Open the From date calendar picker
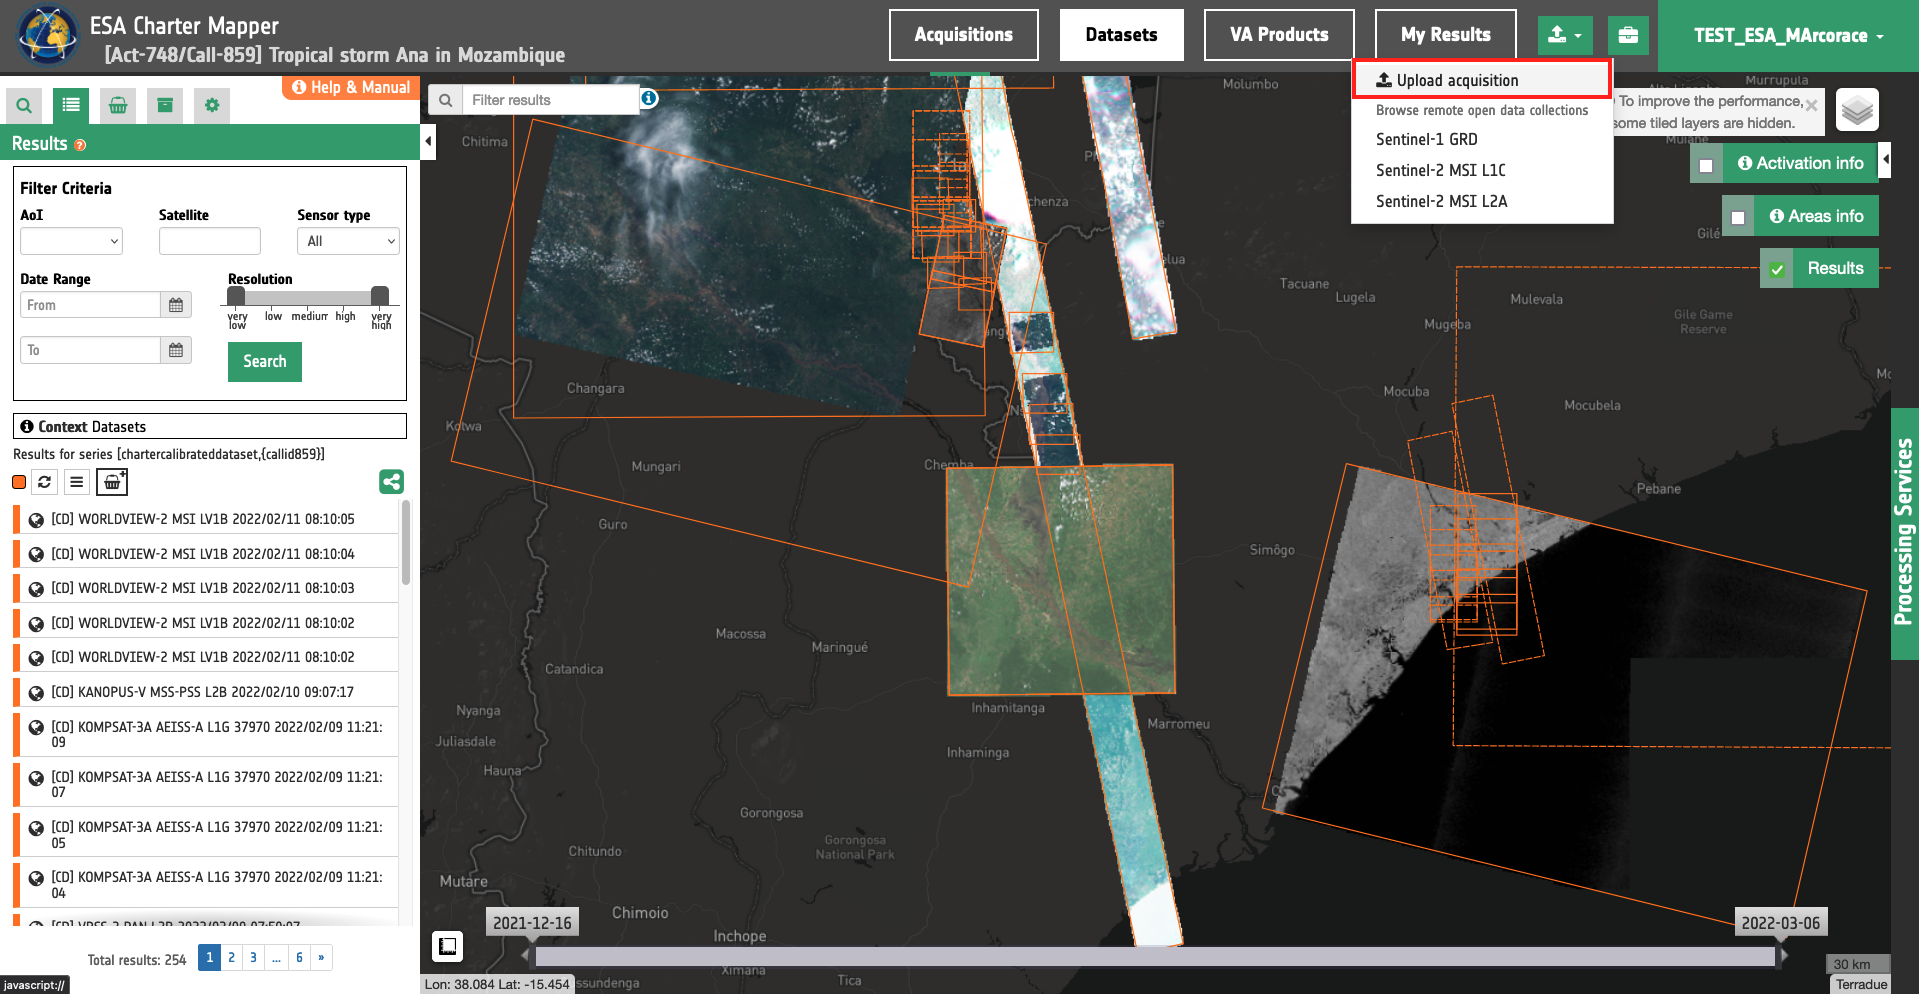This screenshot has height=994, width=1919. pos(176,305)
